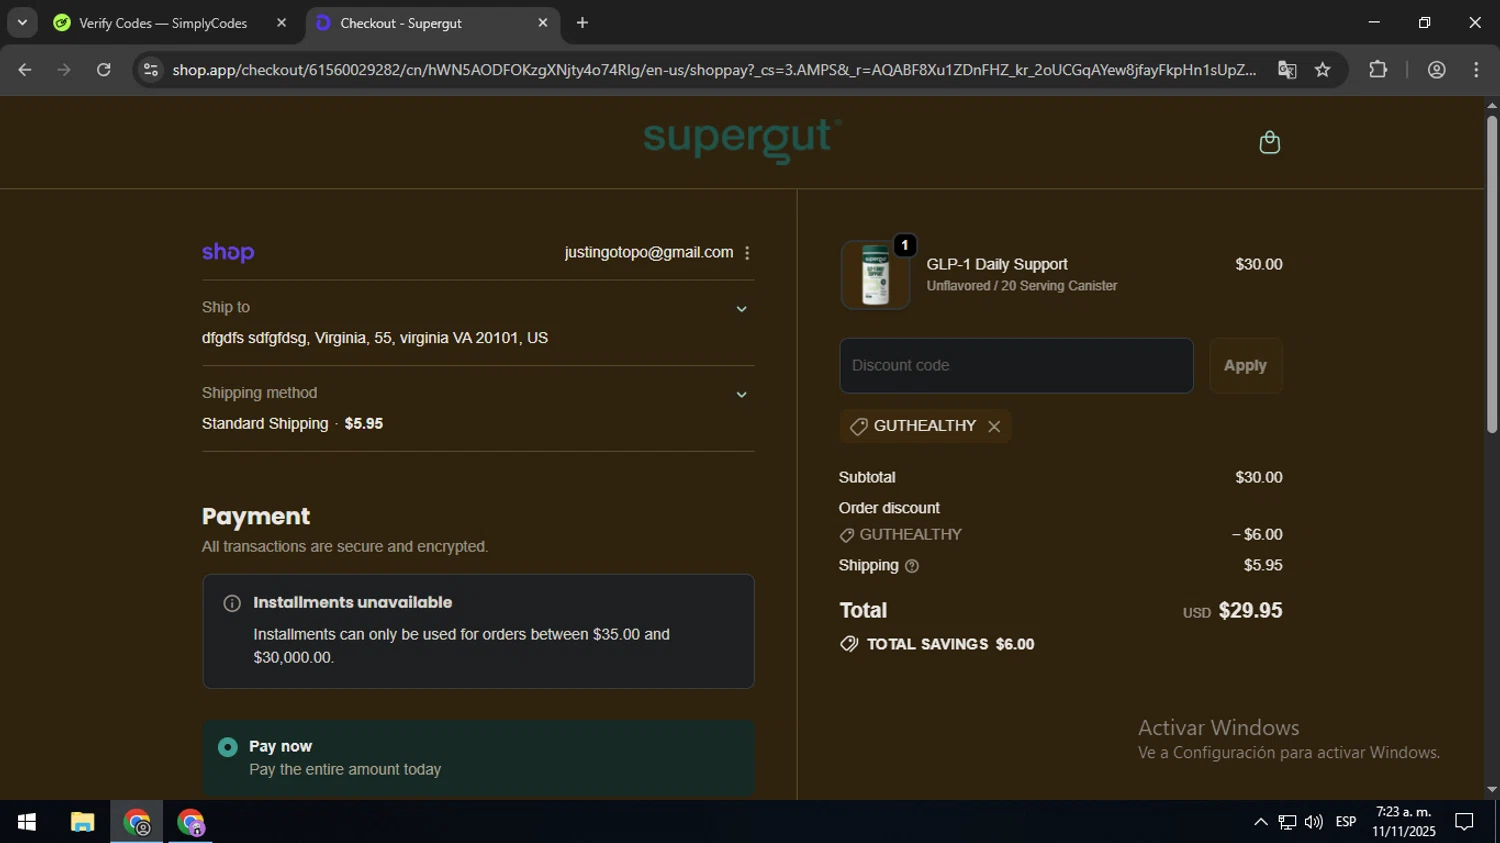Screen dimensions: 1500x843
Task: Click the Translate this page icon
Action: tap(1287, 70)
